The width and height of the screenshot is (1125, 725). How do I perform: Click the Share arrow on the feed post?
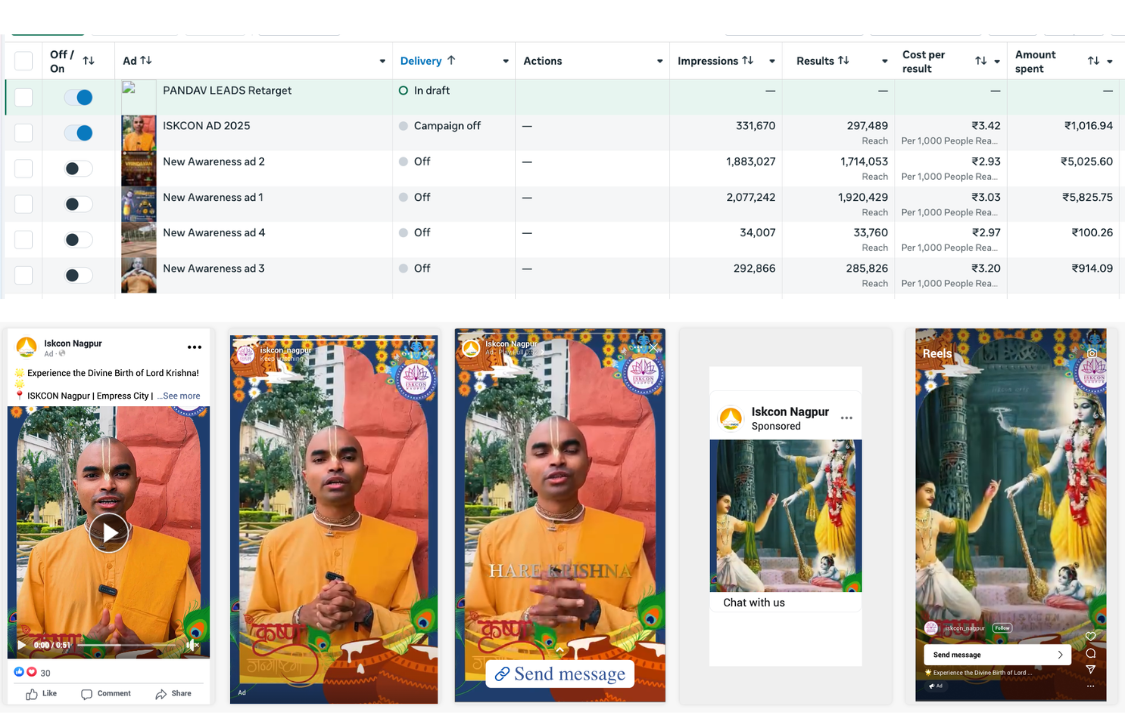pyautogui.click(x=161, y=693)
